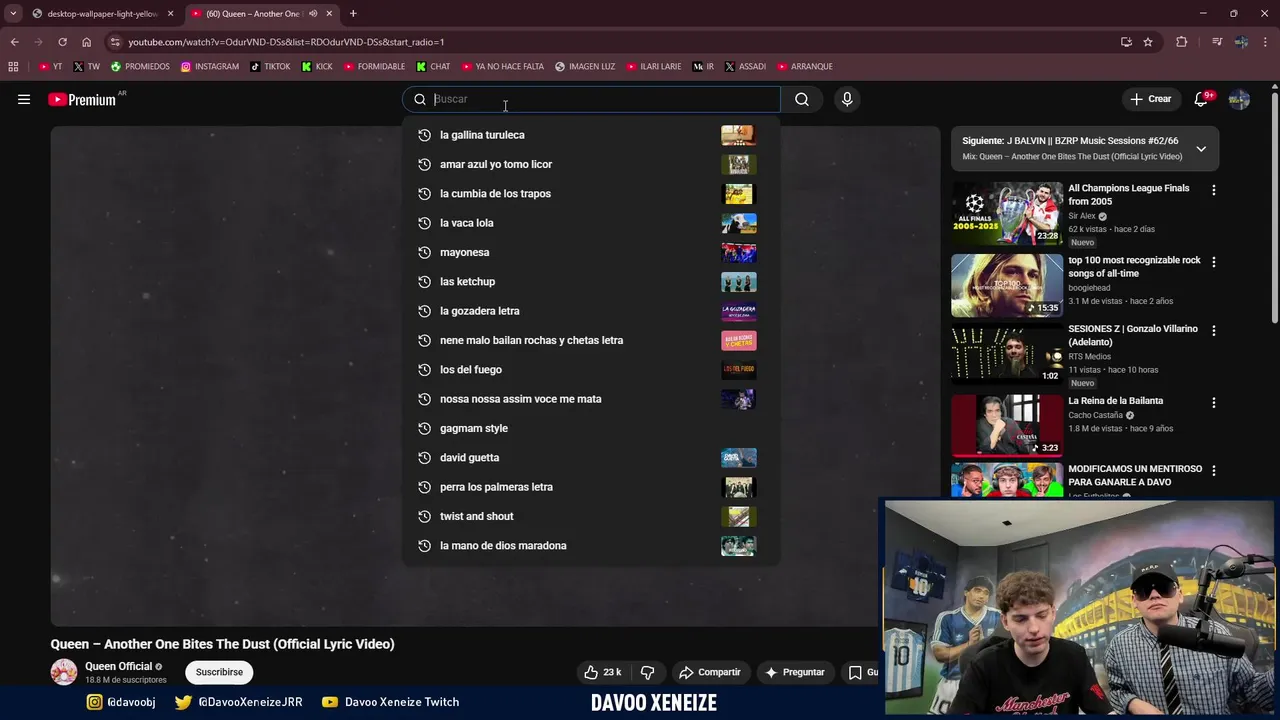The image size is (1280, 720).
Task: Click the address bar URL
Action: [286, 42]
